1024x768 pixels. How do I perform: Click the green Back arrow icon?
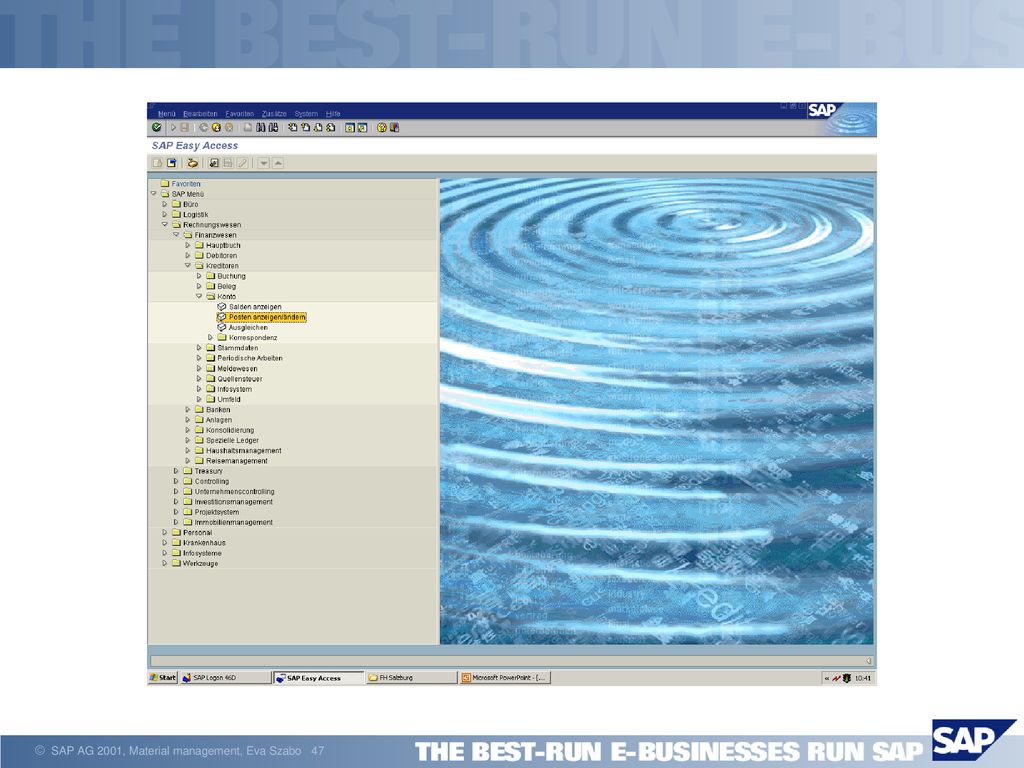(203, 127)
